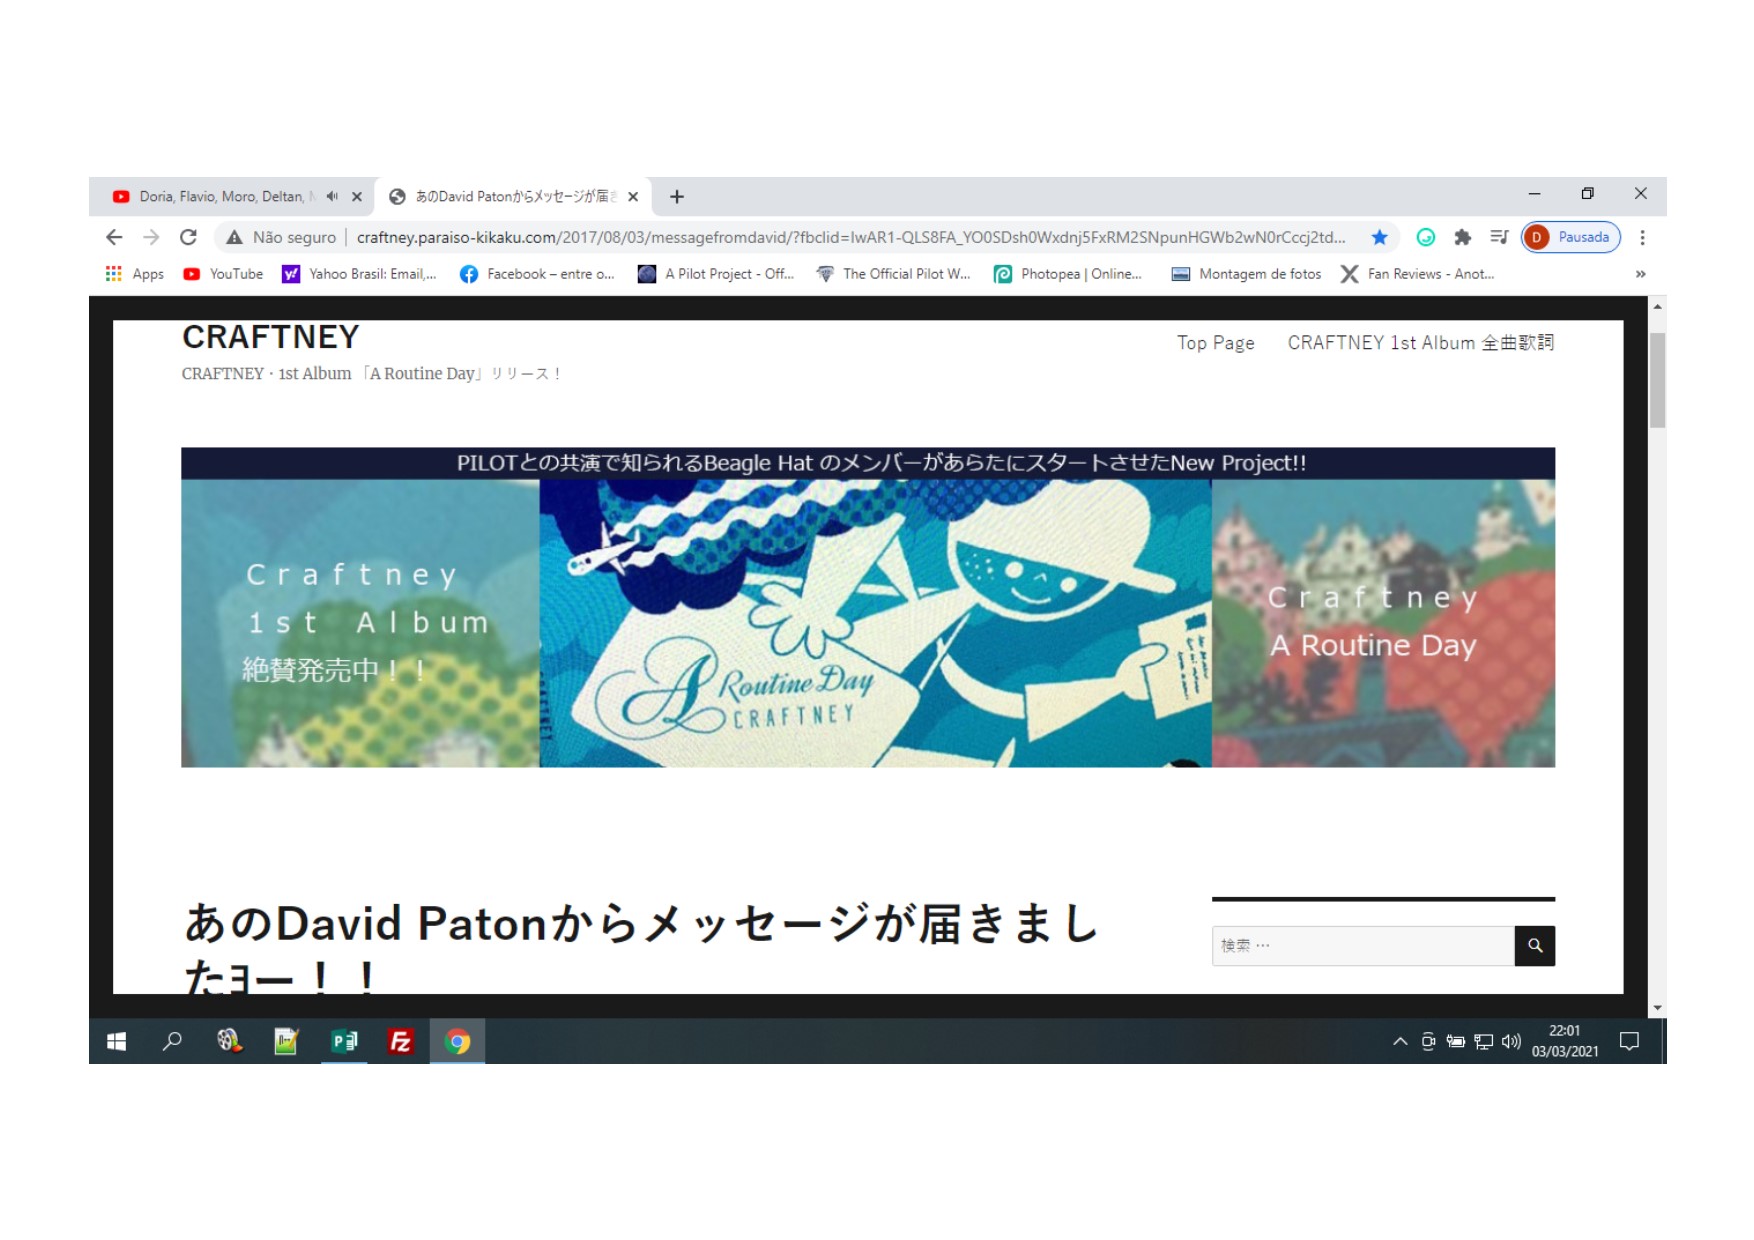Close the David Paton message tab
Image resolution: width=1754 pixels, height=1240 pixels.
click(633, 197)
